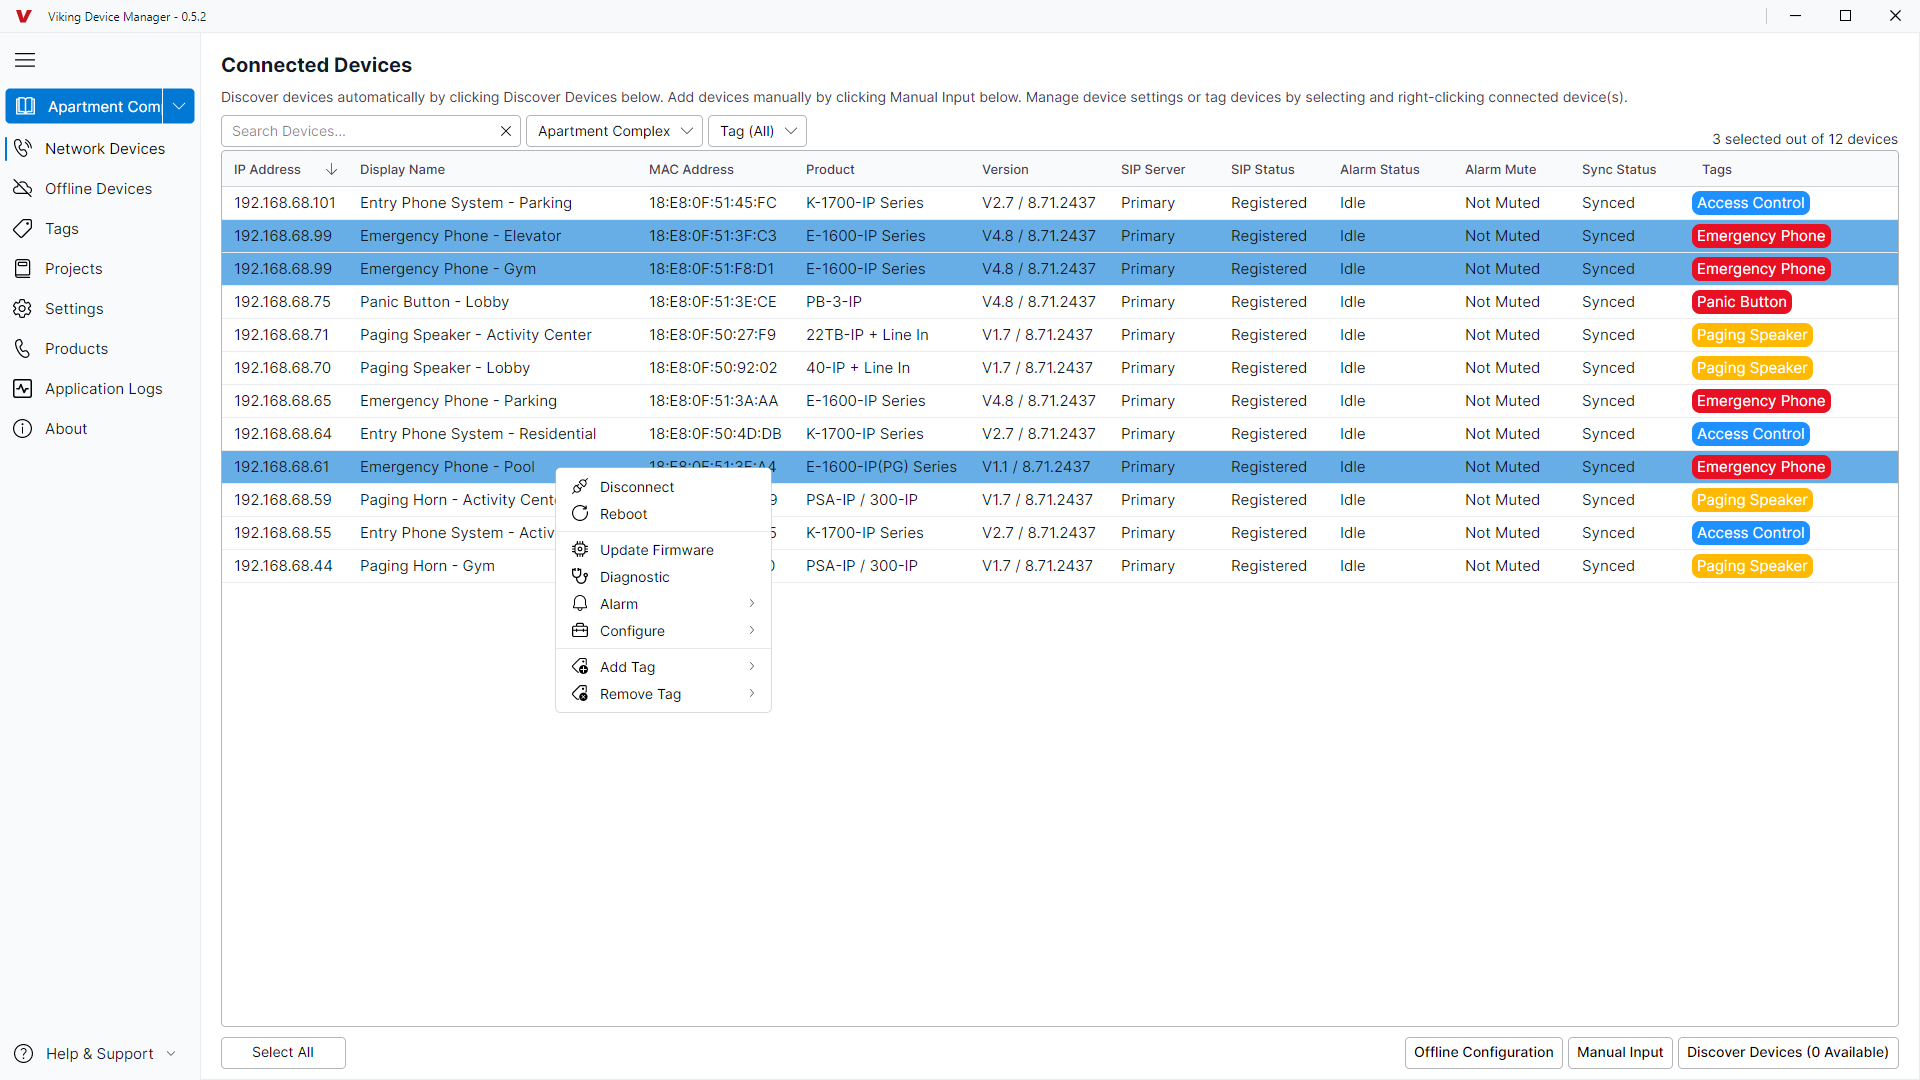Choose Reboot from the context menu
Screen dimensions: 1920x1080
coord(623,514)
